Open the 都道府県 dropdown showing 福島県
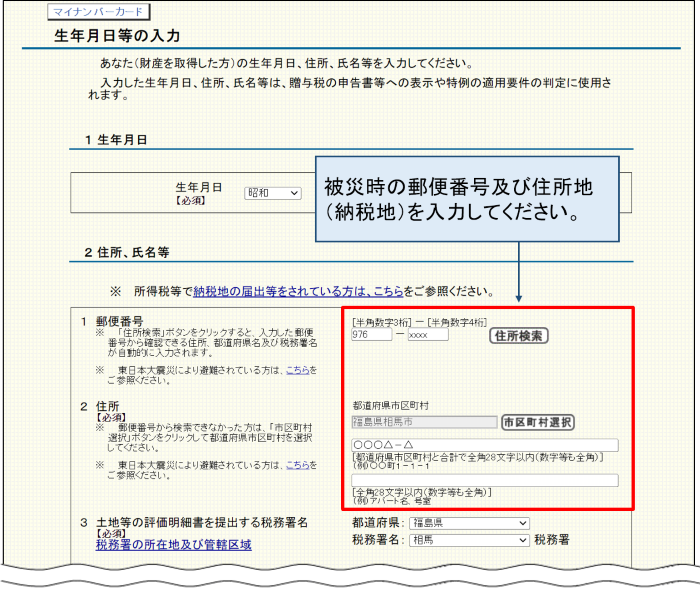This screenshot has height=605, width=700. 469,523
